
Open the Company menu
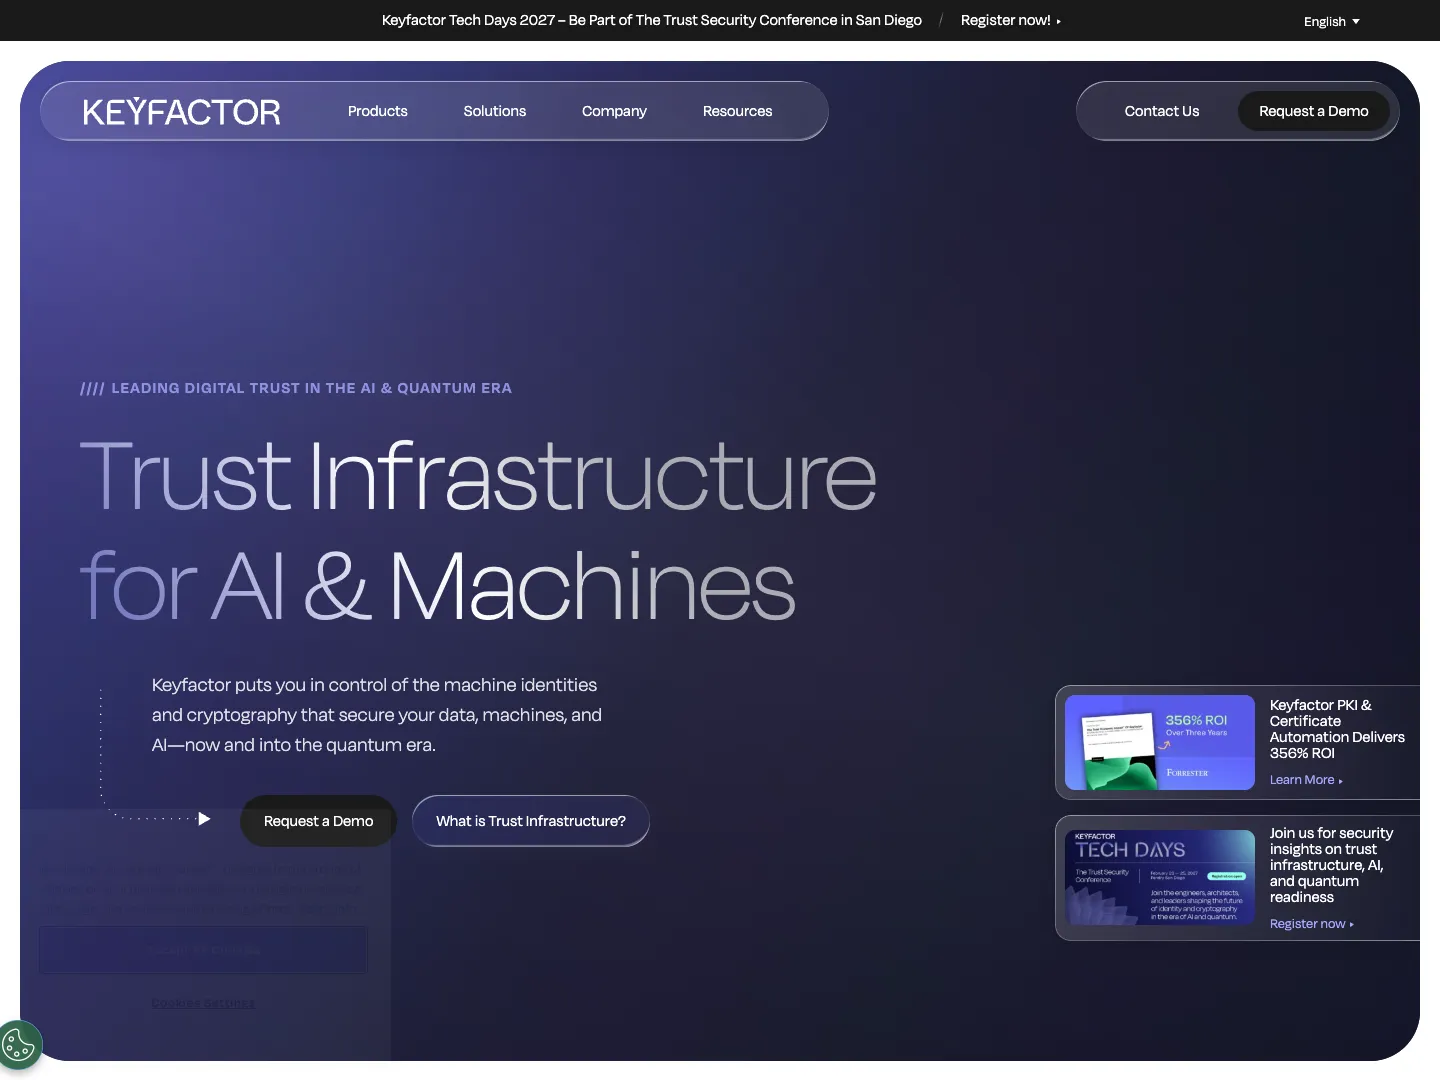(x=614, y=111)
